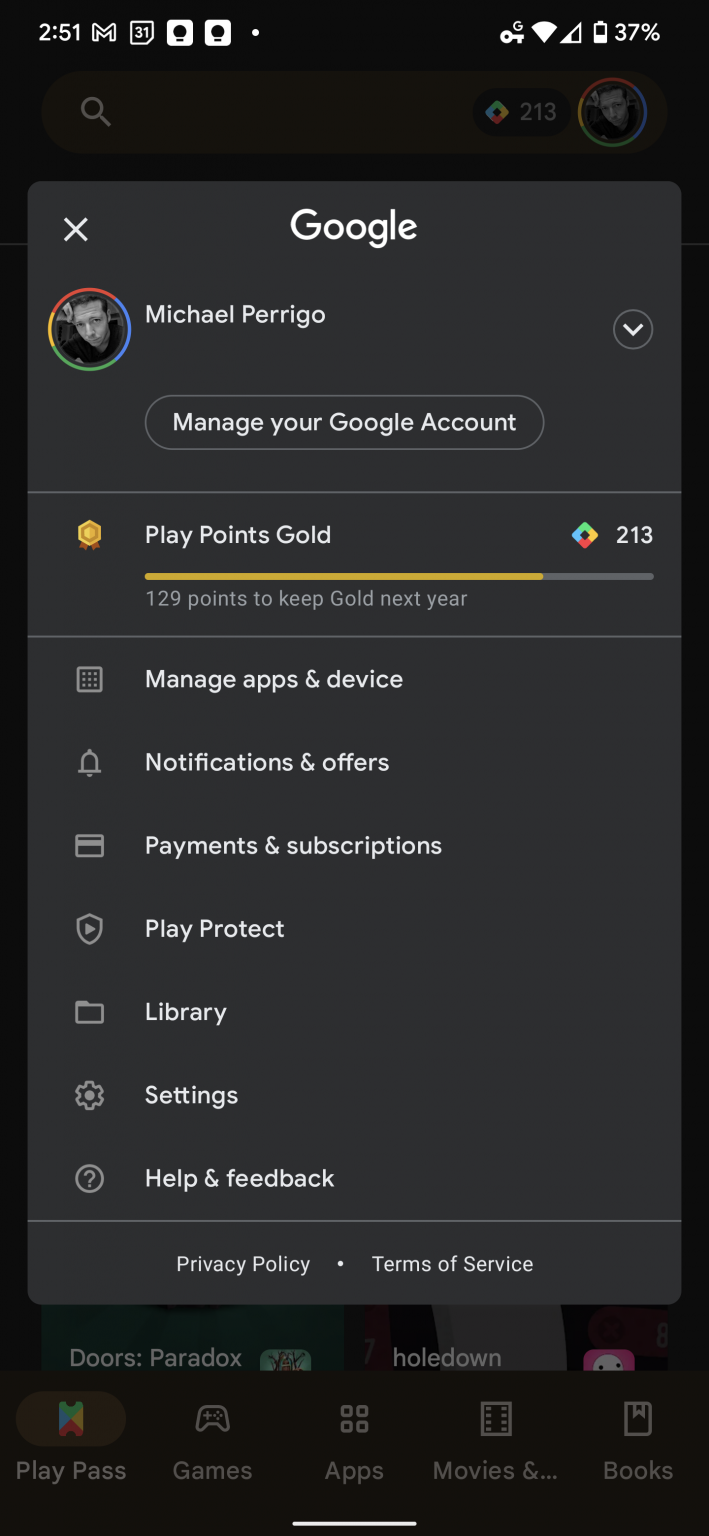The width and height of the screenshot is (709, 1536).
Task: Select the Help & feedback question icon
Action: pos(89,1178)
